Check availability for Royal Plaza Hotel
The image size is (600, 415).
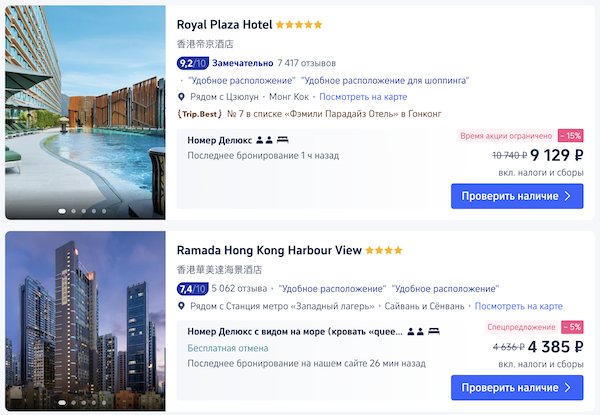[x=517, y=196]
